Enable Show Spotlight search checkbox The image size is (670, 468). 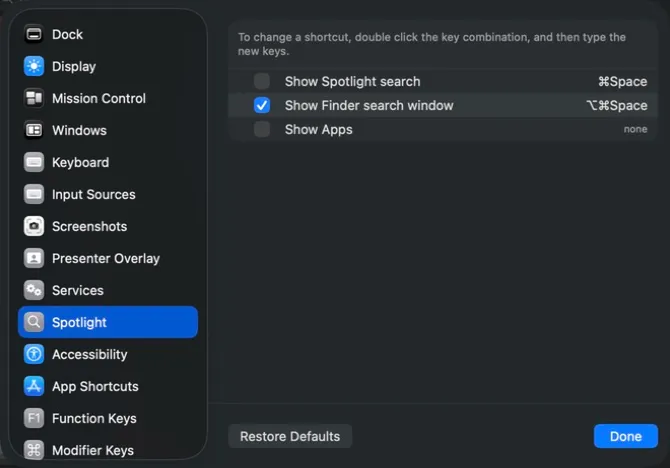click(262, 81)
